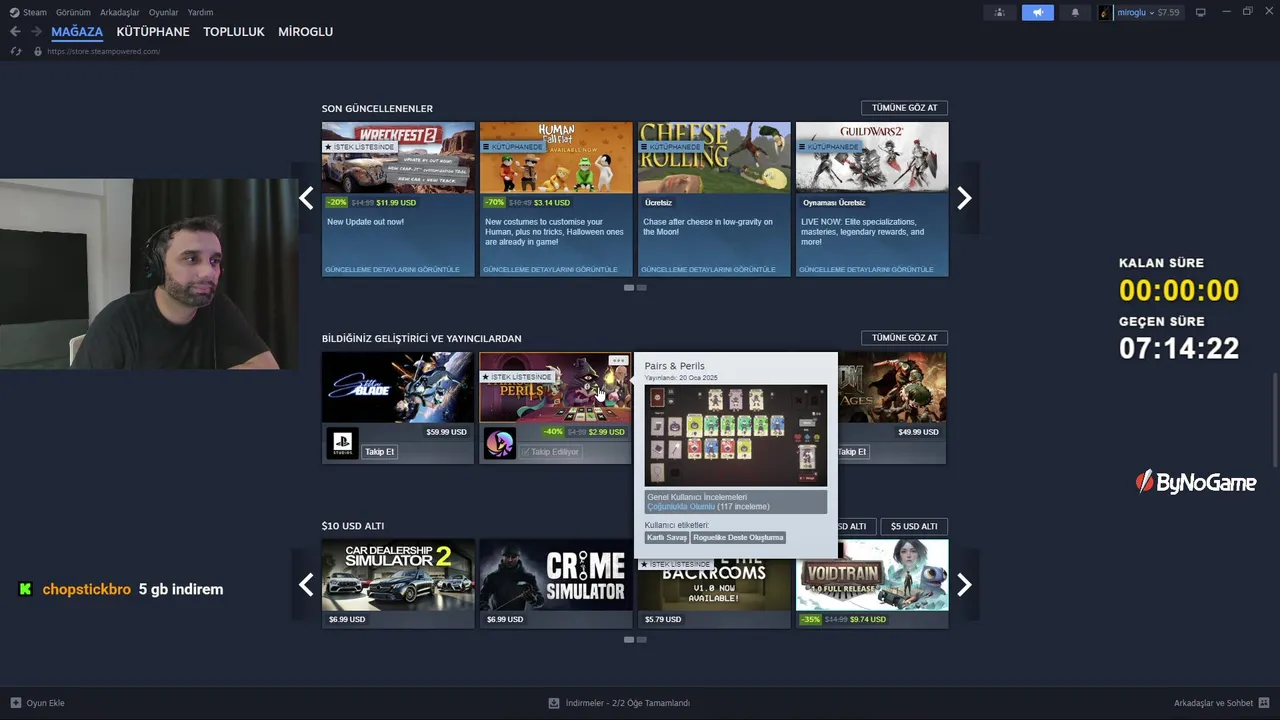Screen dimensions: 1280x720
Task: Click the page vertical scrollbar thumb
Action: [x=1274, y=420]
